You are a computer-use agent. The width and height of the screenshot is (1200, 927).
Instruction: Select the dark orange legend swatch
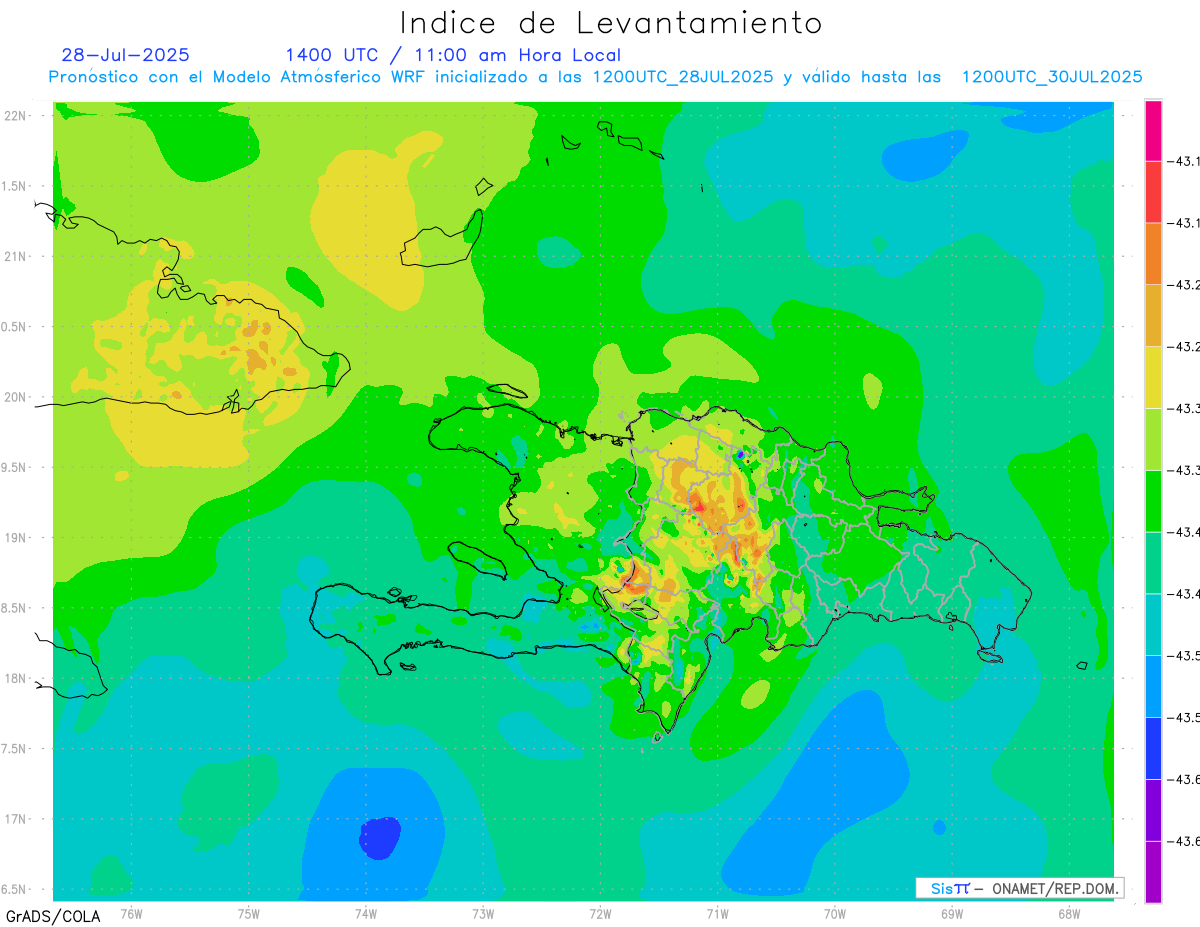1153,254
